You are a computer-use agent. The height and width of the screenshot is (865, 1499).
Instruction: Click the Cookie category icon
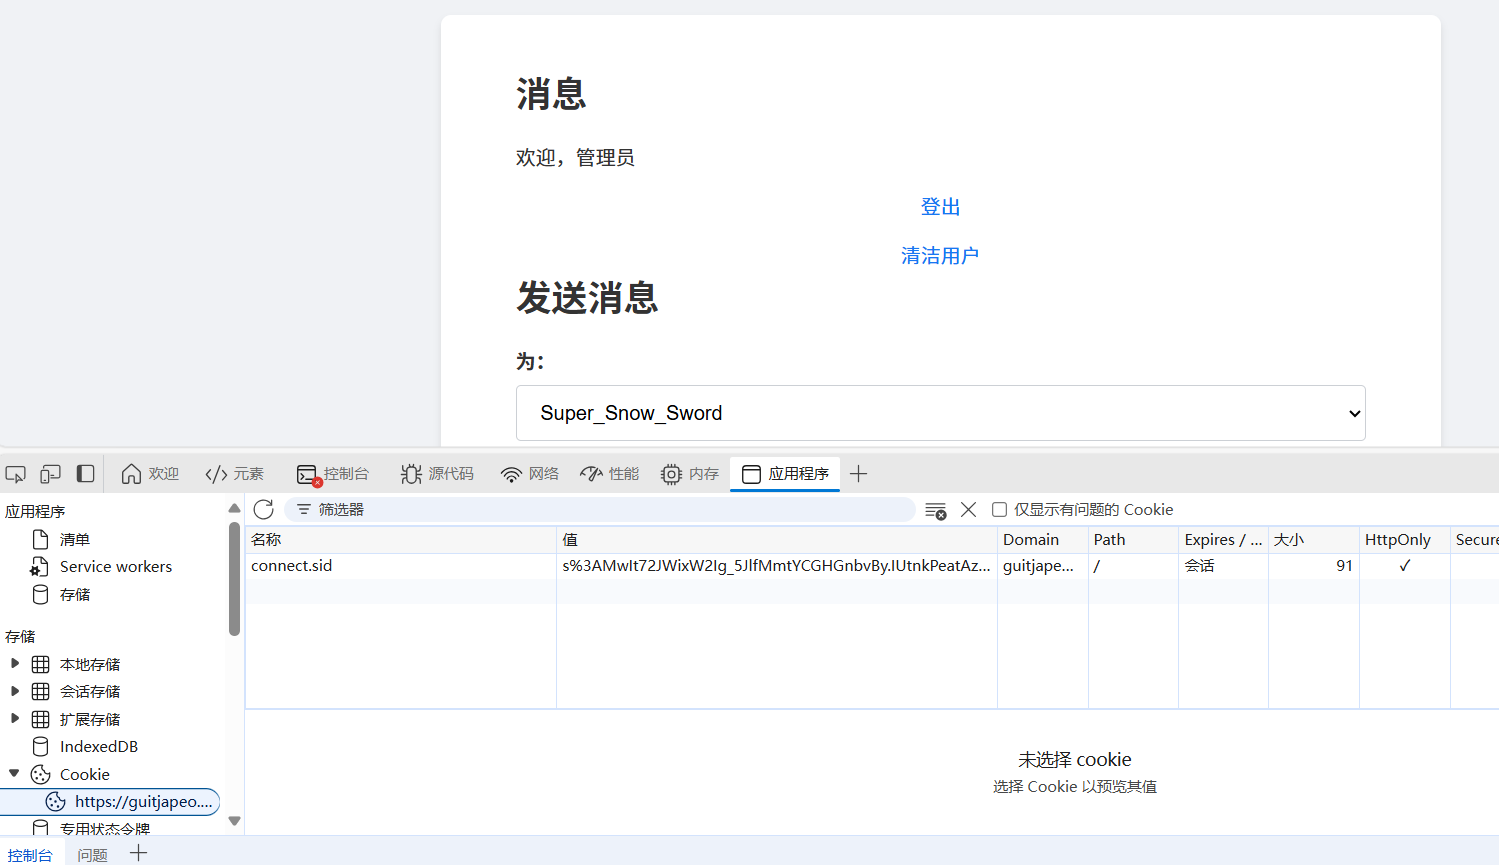(41, 774)
